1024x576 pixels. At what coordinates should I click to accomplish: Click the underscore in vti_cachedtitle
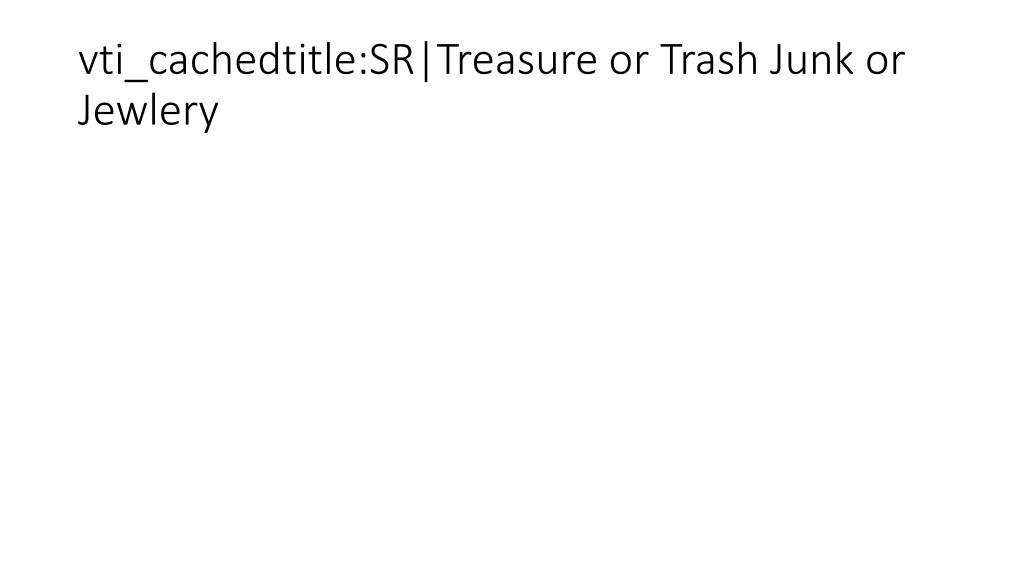135,82
